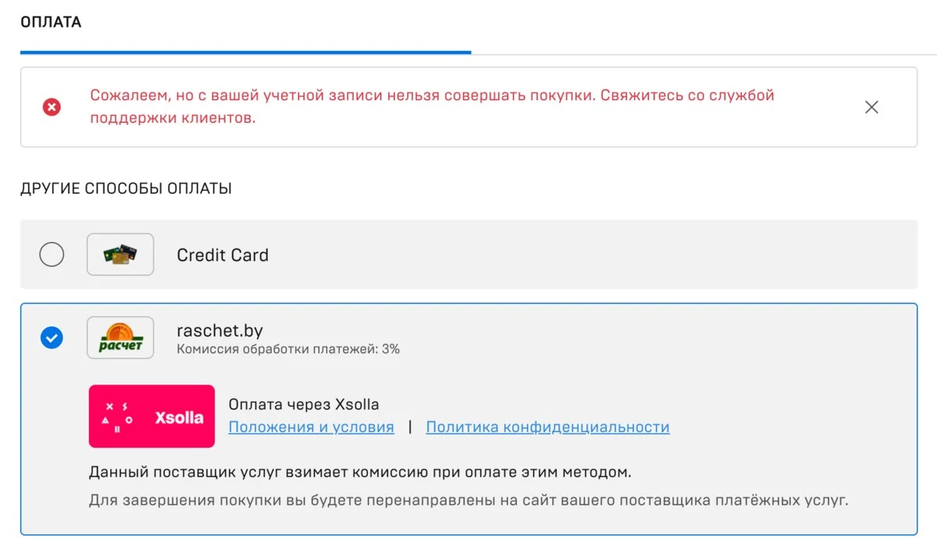Click the Credit Card label text

pyautogui.click(x=222, y=255)
